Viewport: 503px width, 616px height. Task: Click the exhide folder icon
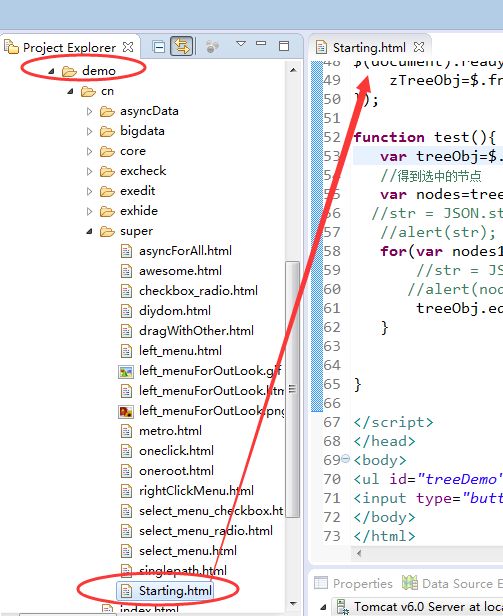click(x=107, y=212)
